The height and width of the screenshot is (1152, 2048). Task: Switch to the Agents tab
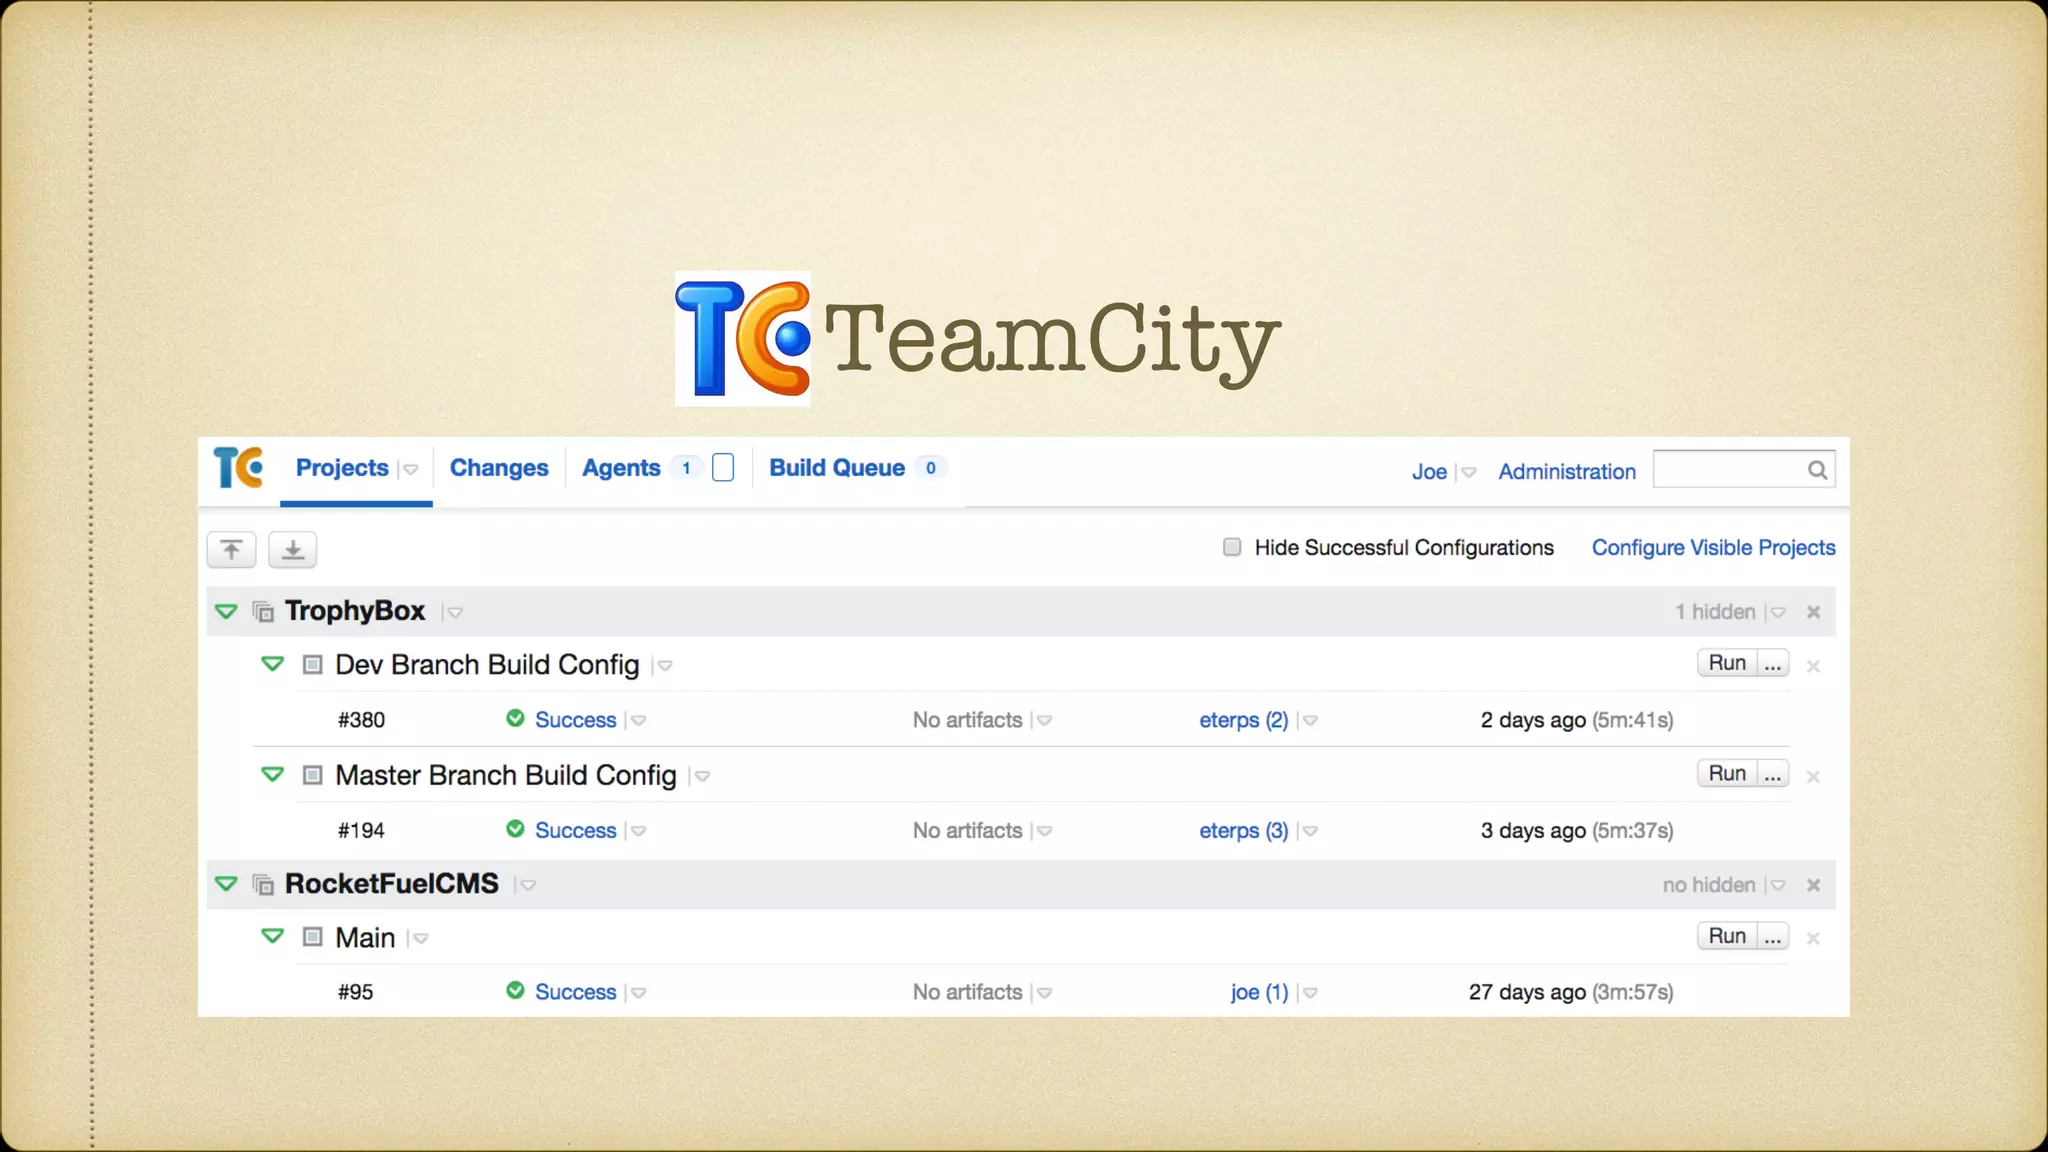(x=621, y=468)
